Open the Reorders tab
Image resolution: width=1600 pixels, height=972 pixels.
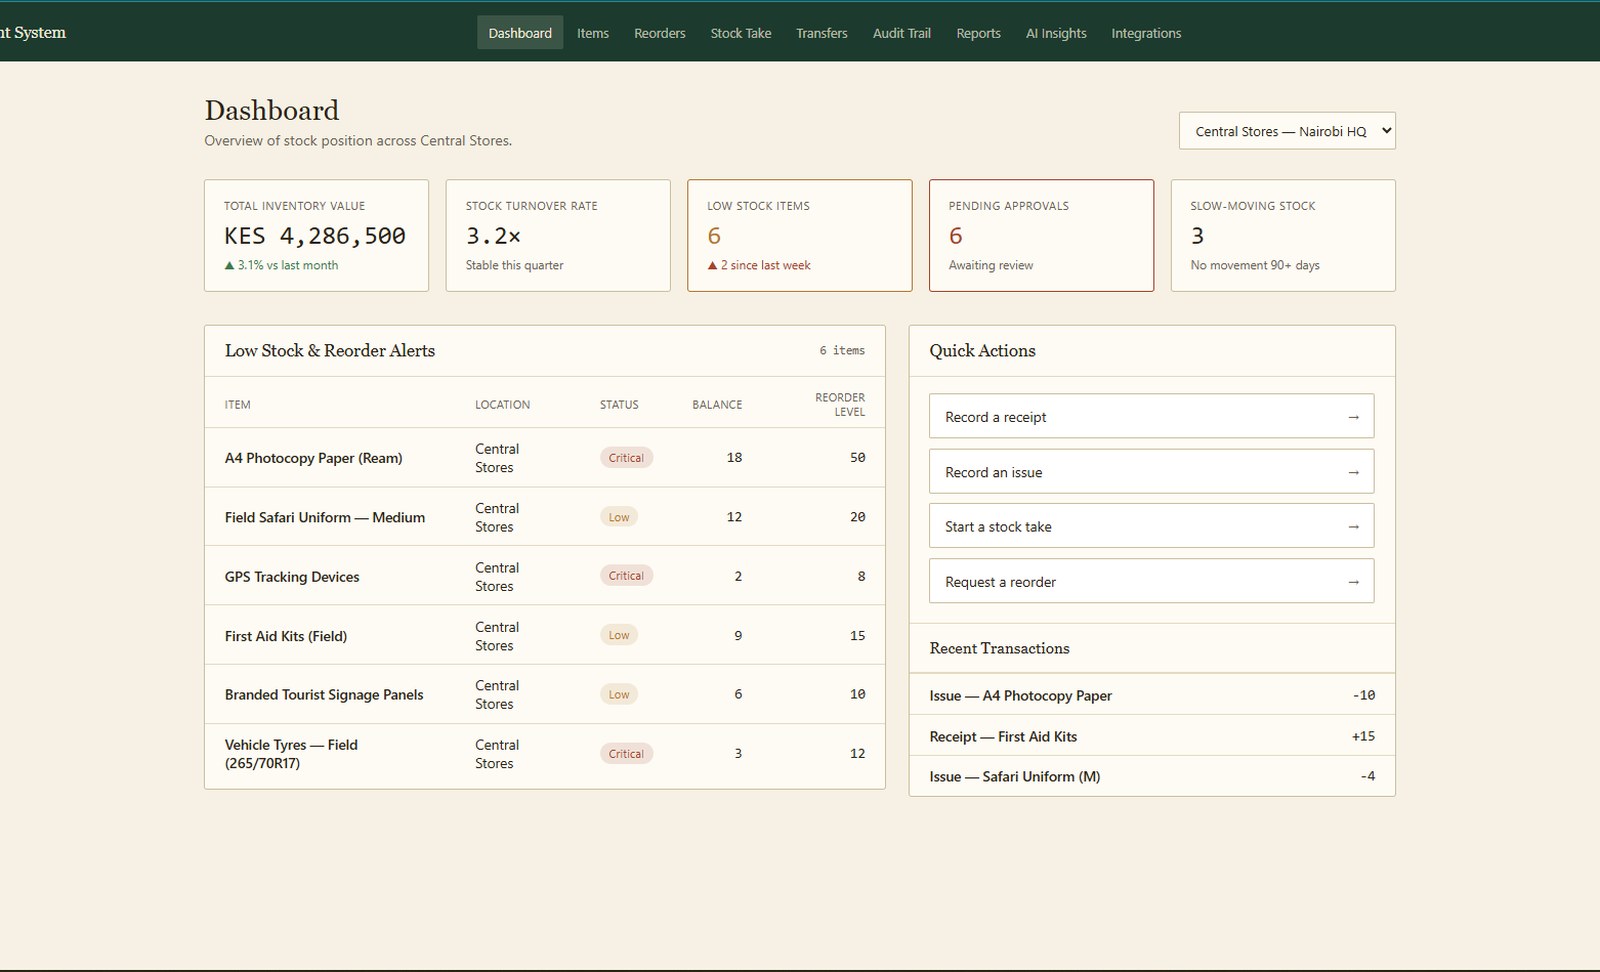660,33
